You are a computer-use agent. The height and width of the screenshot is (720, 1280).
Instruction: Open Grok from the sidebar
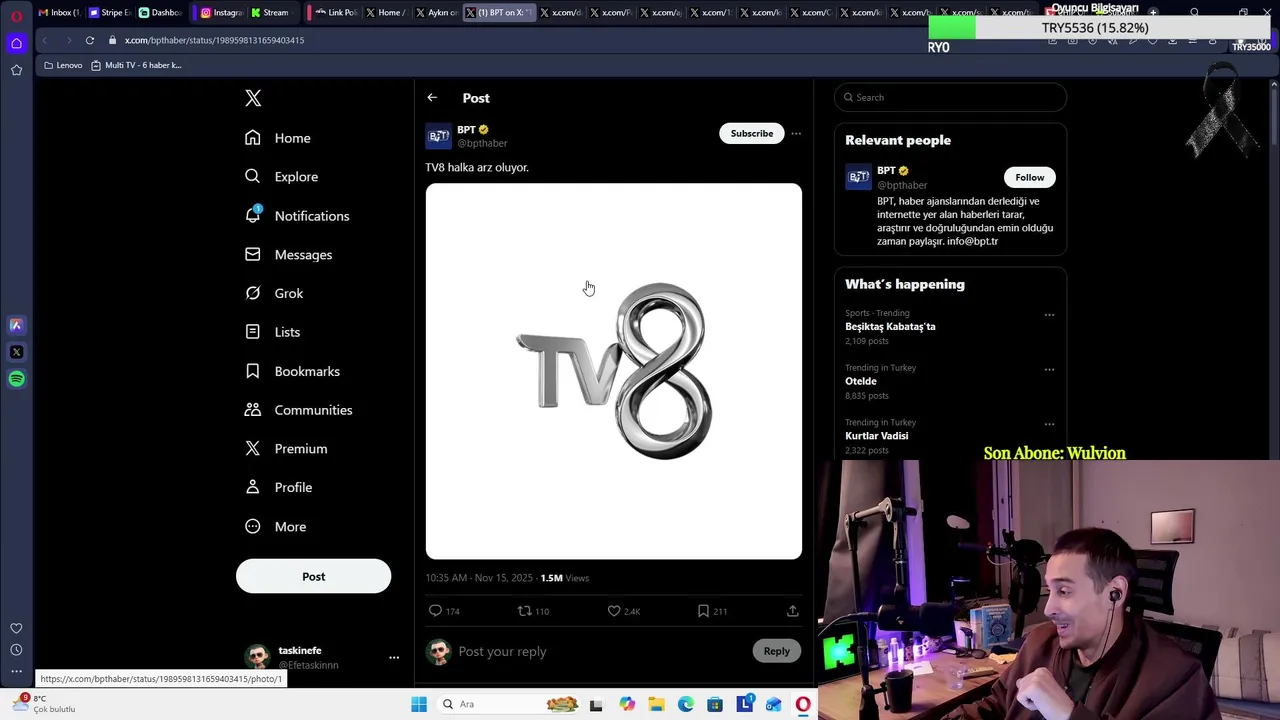tap(274, 293)
